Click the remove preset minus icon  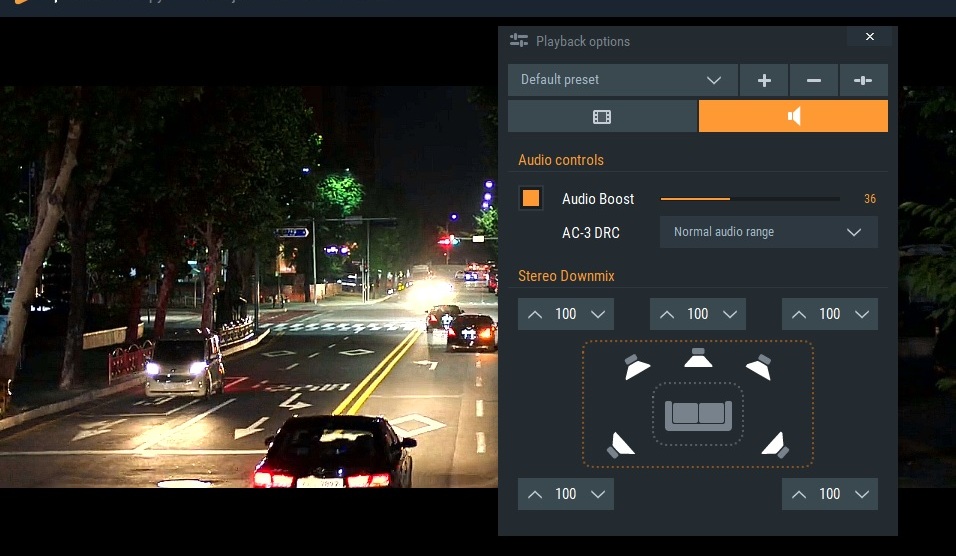[x=814, y=80]
